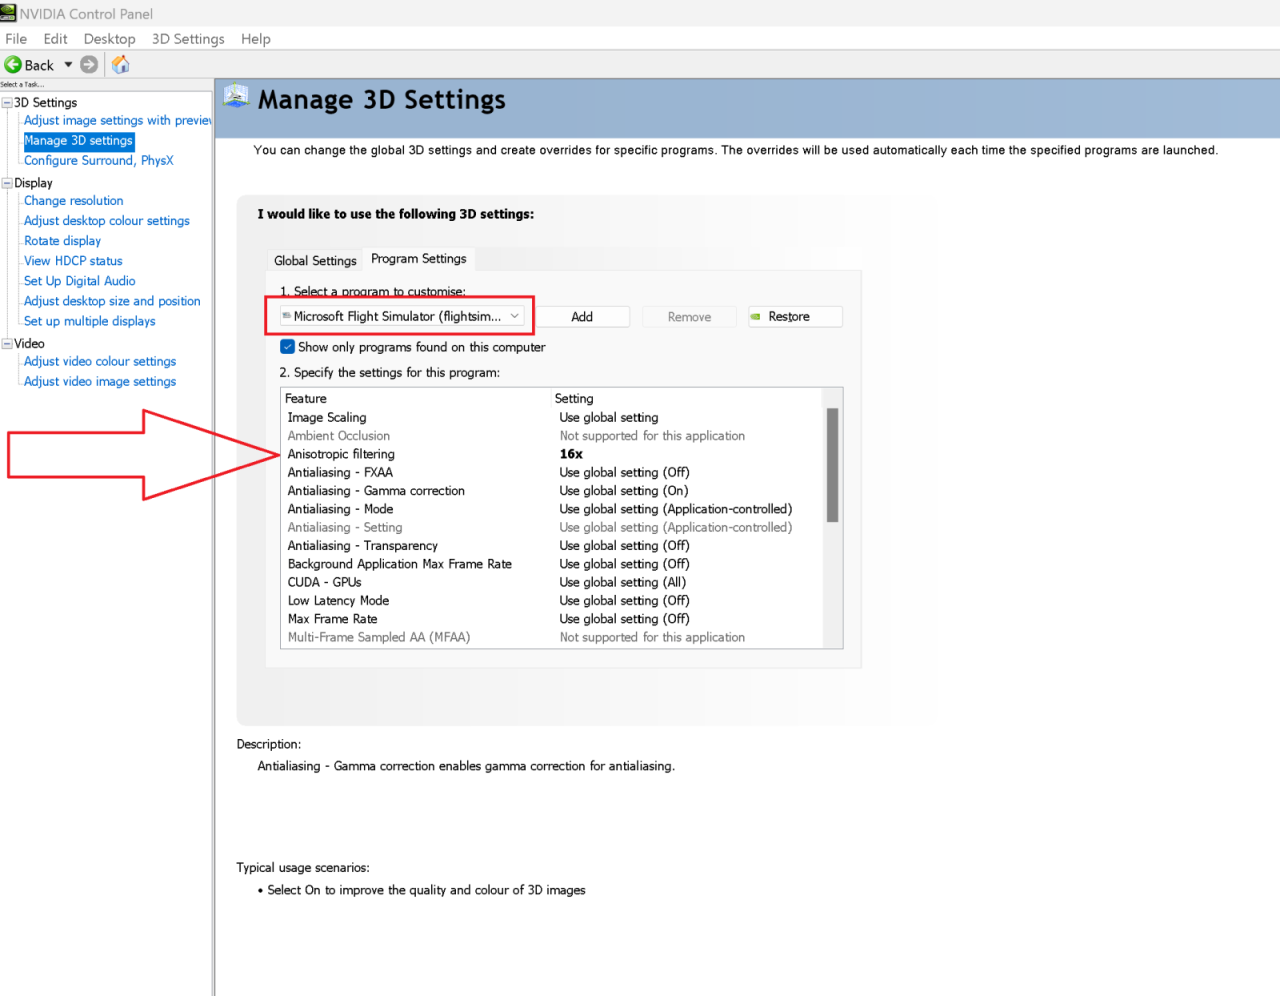
Task: Click the Image Scaling Use global setting value
Action: (x=609, y=418)
